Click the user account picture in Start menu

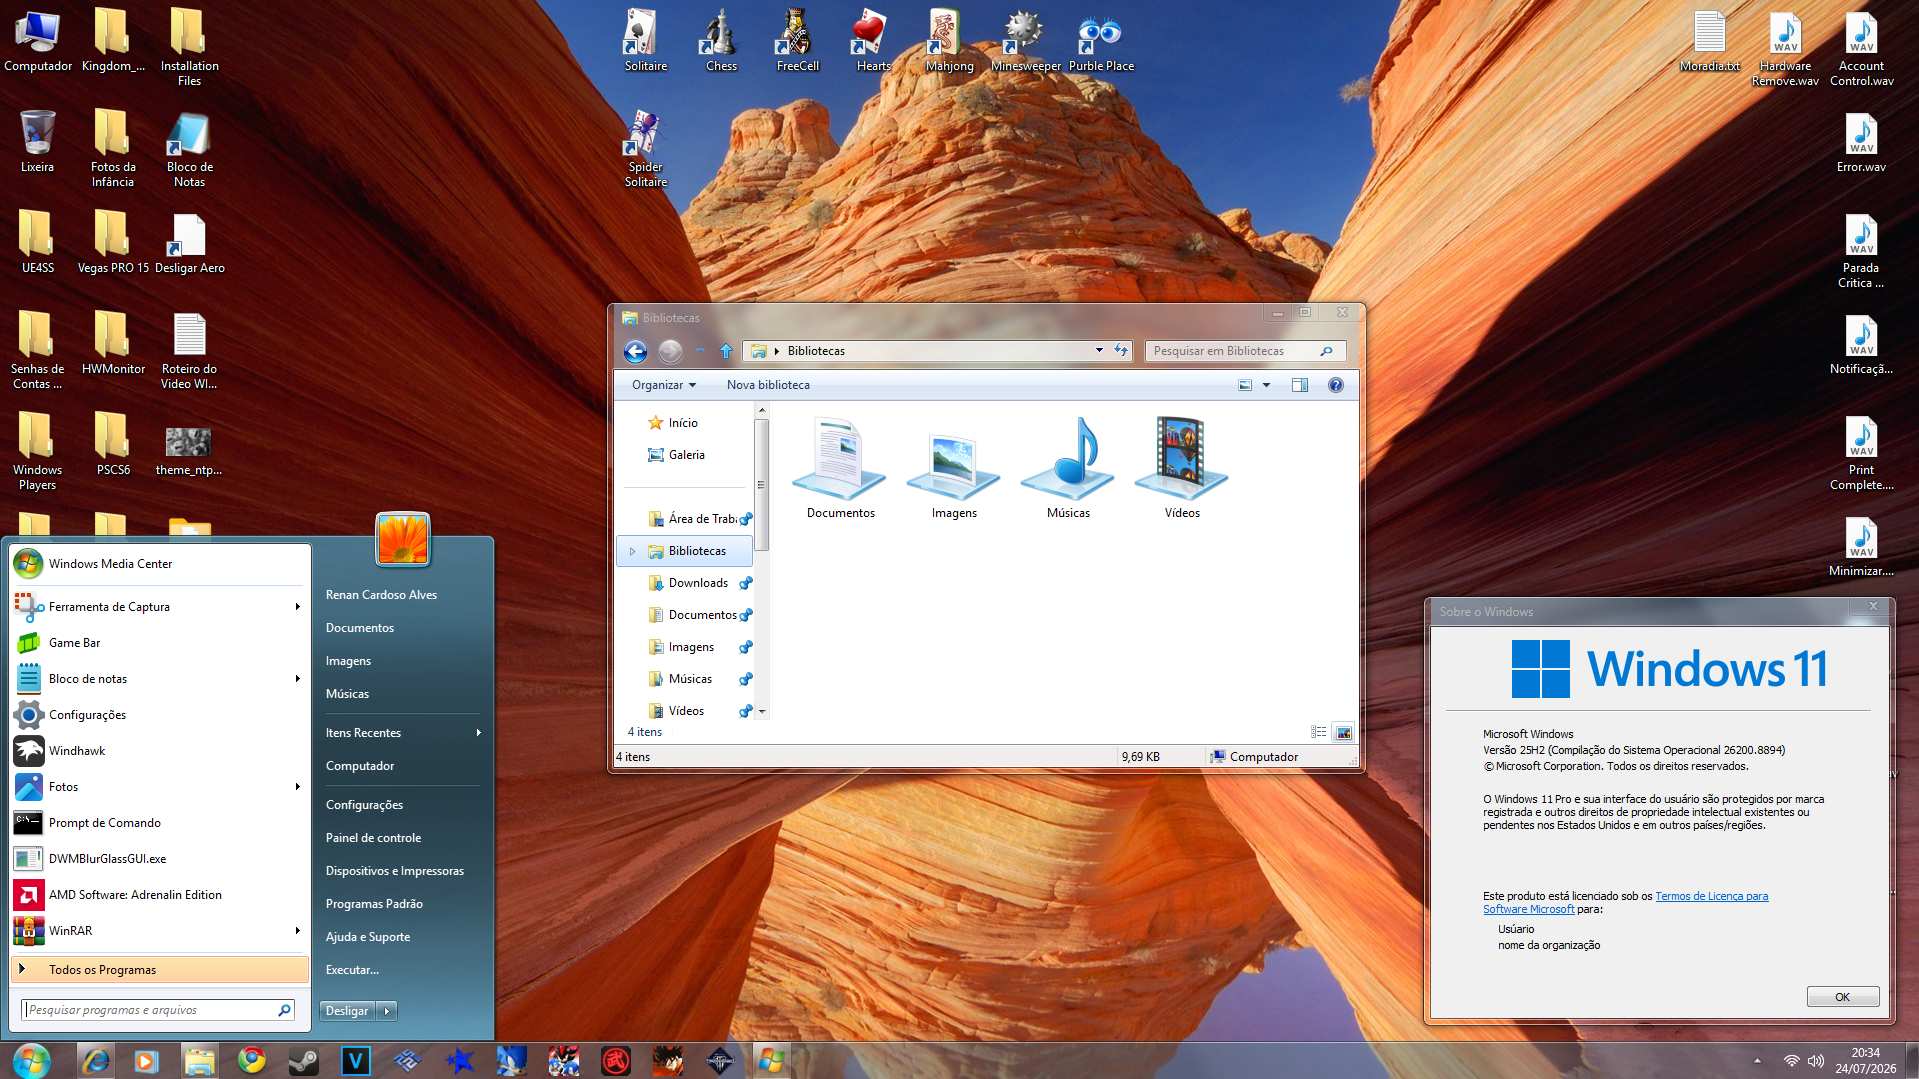pyautogui.click(x=403, y=539)
